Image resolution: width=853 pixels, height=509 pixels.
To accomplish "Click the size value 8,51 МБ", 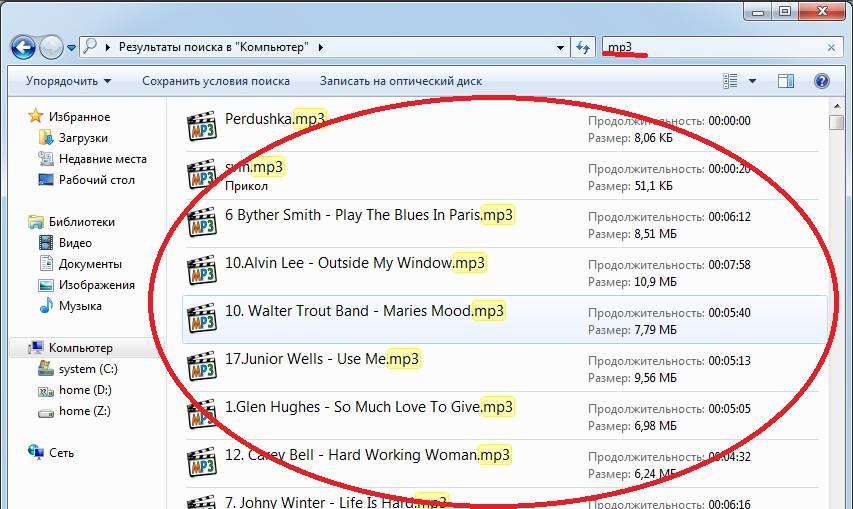I will (656, 234).
